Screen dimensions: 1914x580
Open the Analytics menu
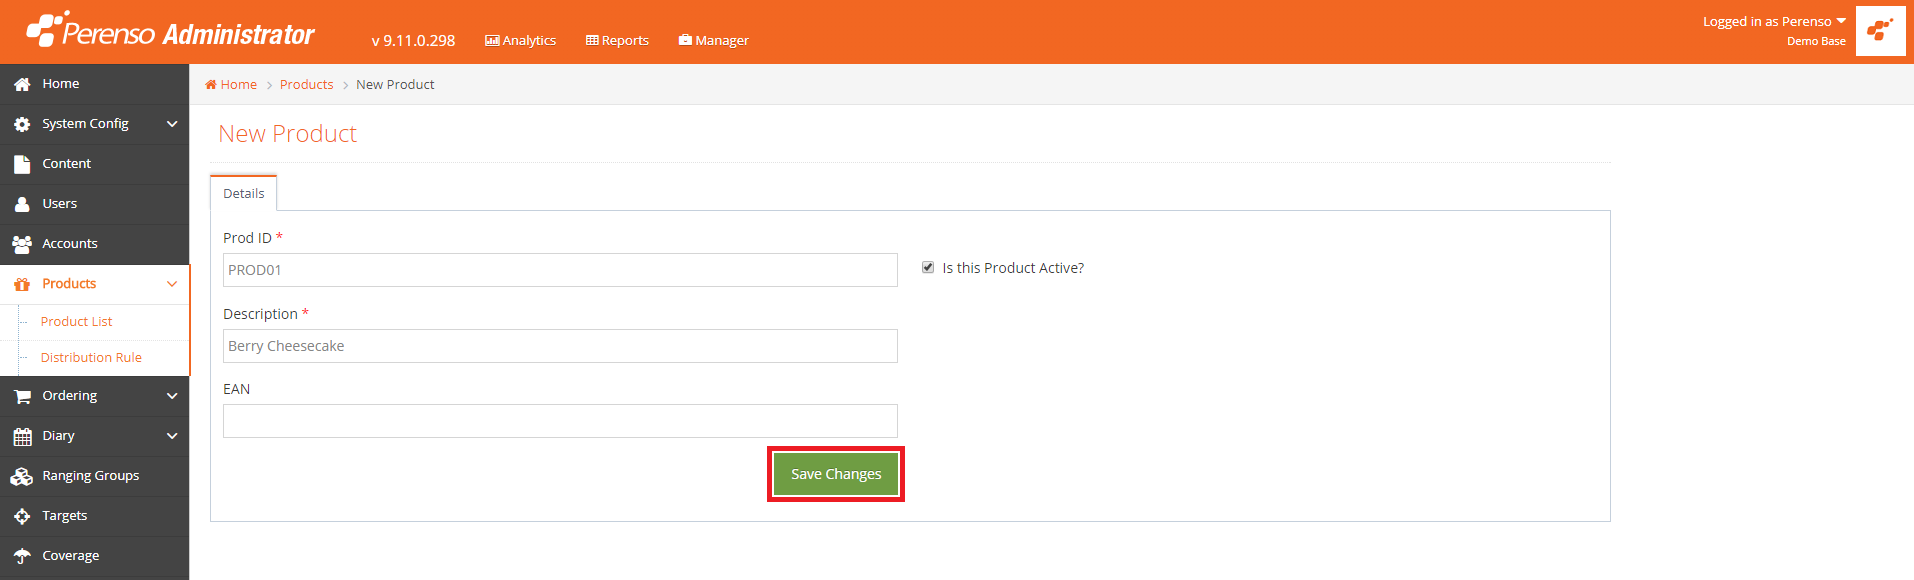[520, 40]
